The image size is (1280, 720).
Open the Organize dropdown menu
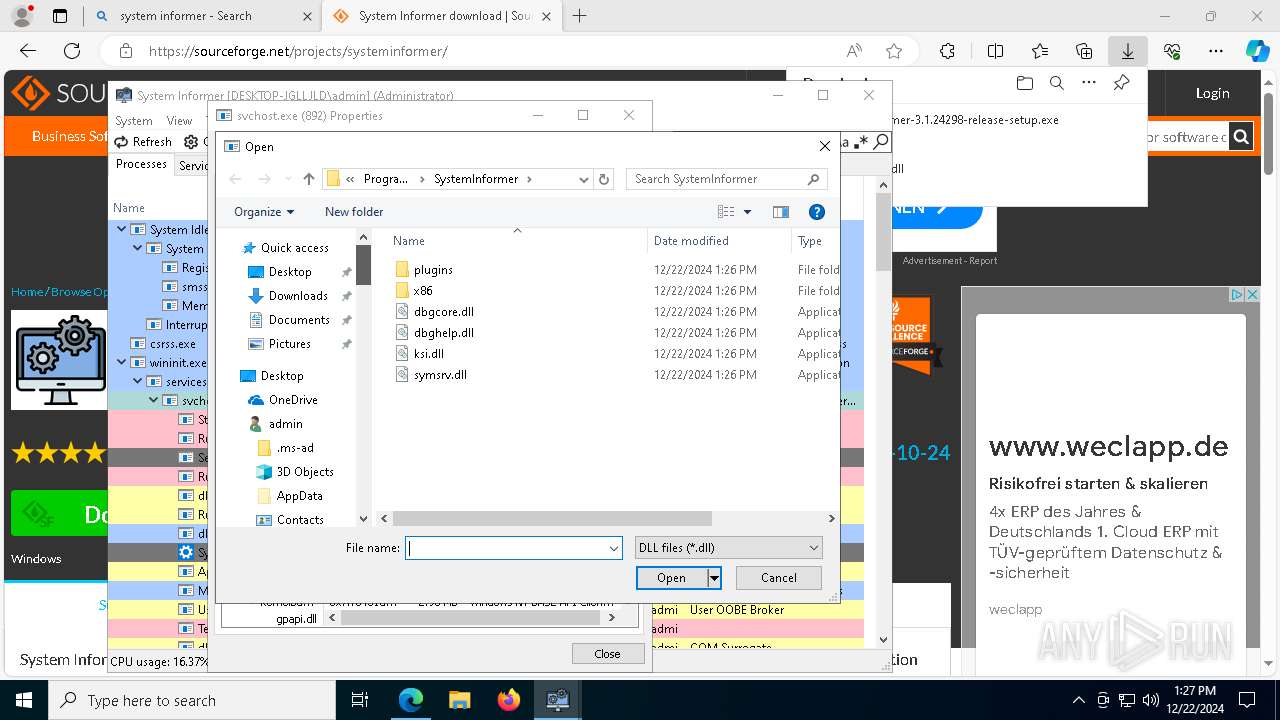264,212
